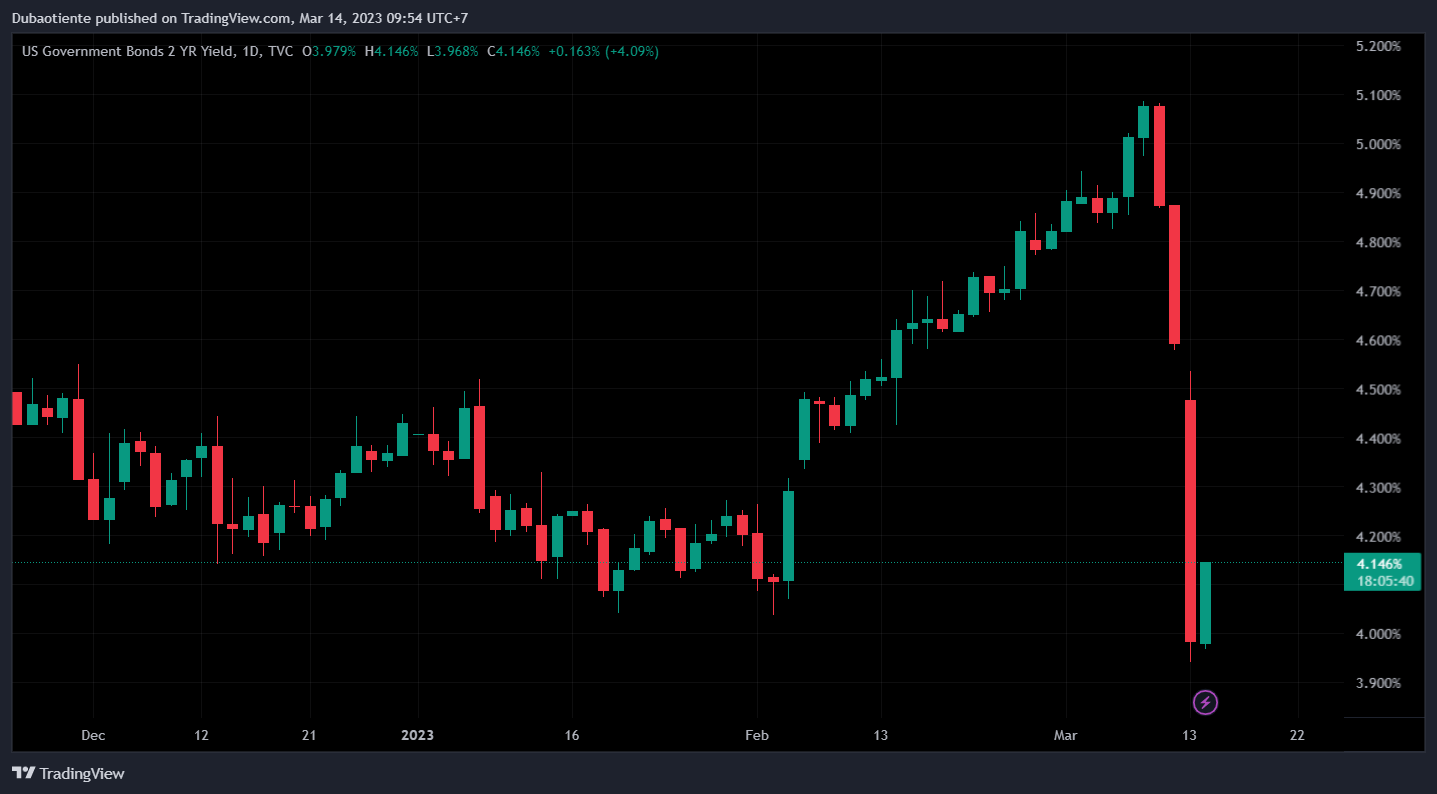
Task: Click the Dec label on time axis
Action: [93, 736]
